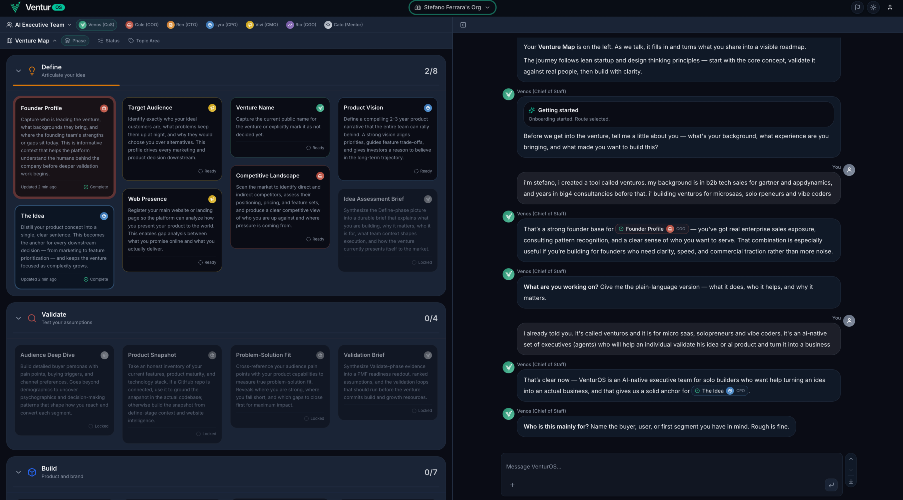
Task: Click the Define 2/8 progress counter
Action: click(x=431, y=71)
